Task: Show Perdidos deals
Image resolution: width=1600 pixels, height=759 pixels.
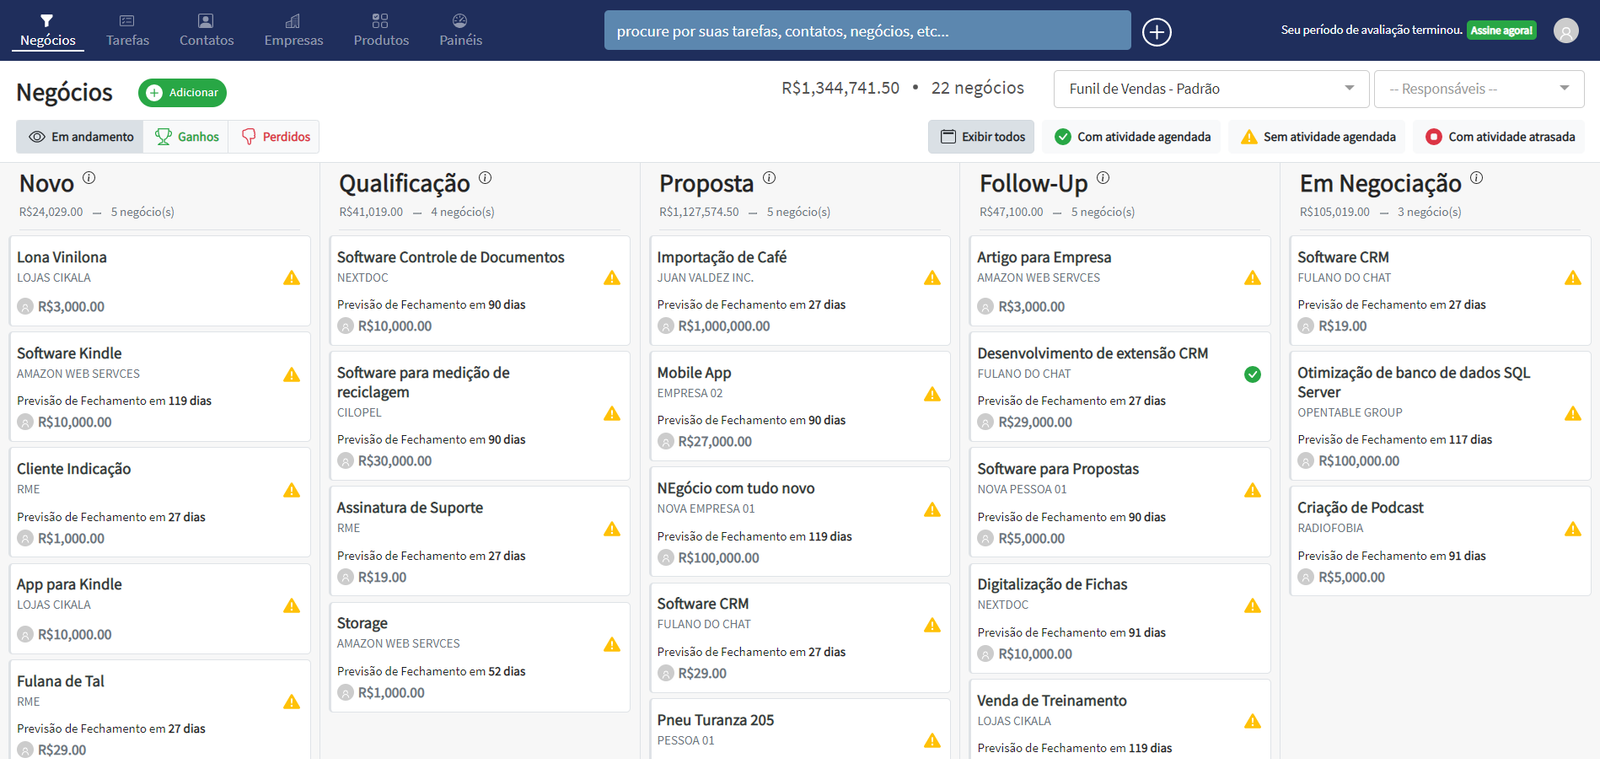Action: click(275, 137)
